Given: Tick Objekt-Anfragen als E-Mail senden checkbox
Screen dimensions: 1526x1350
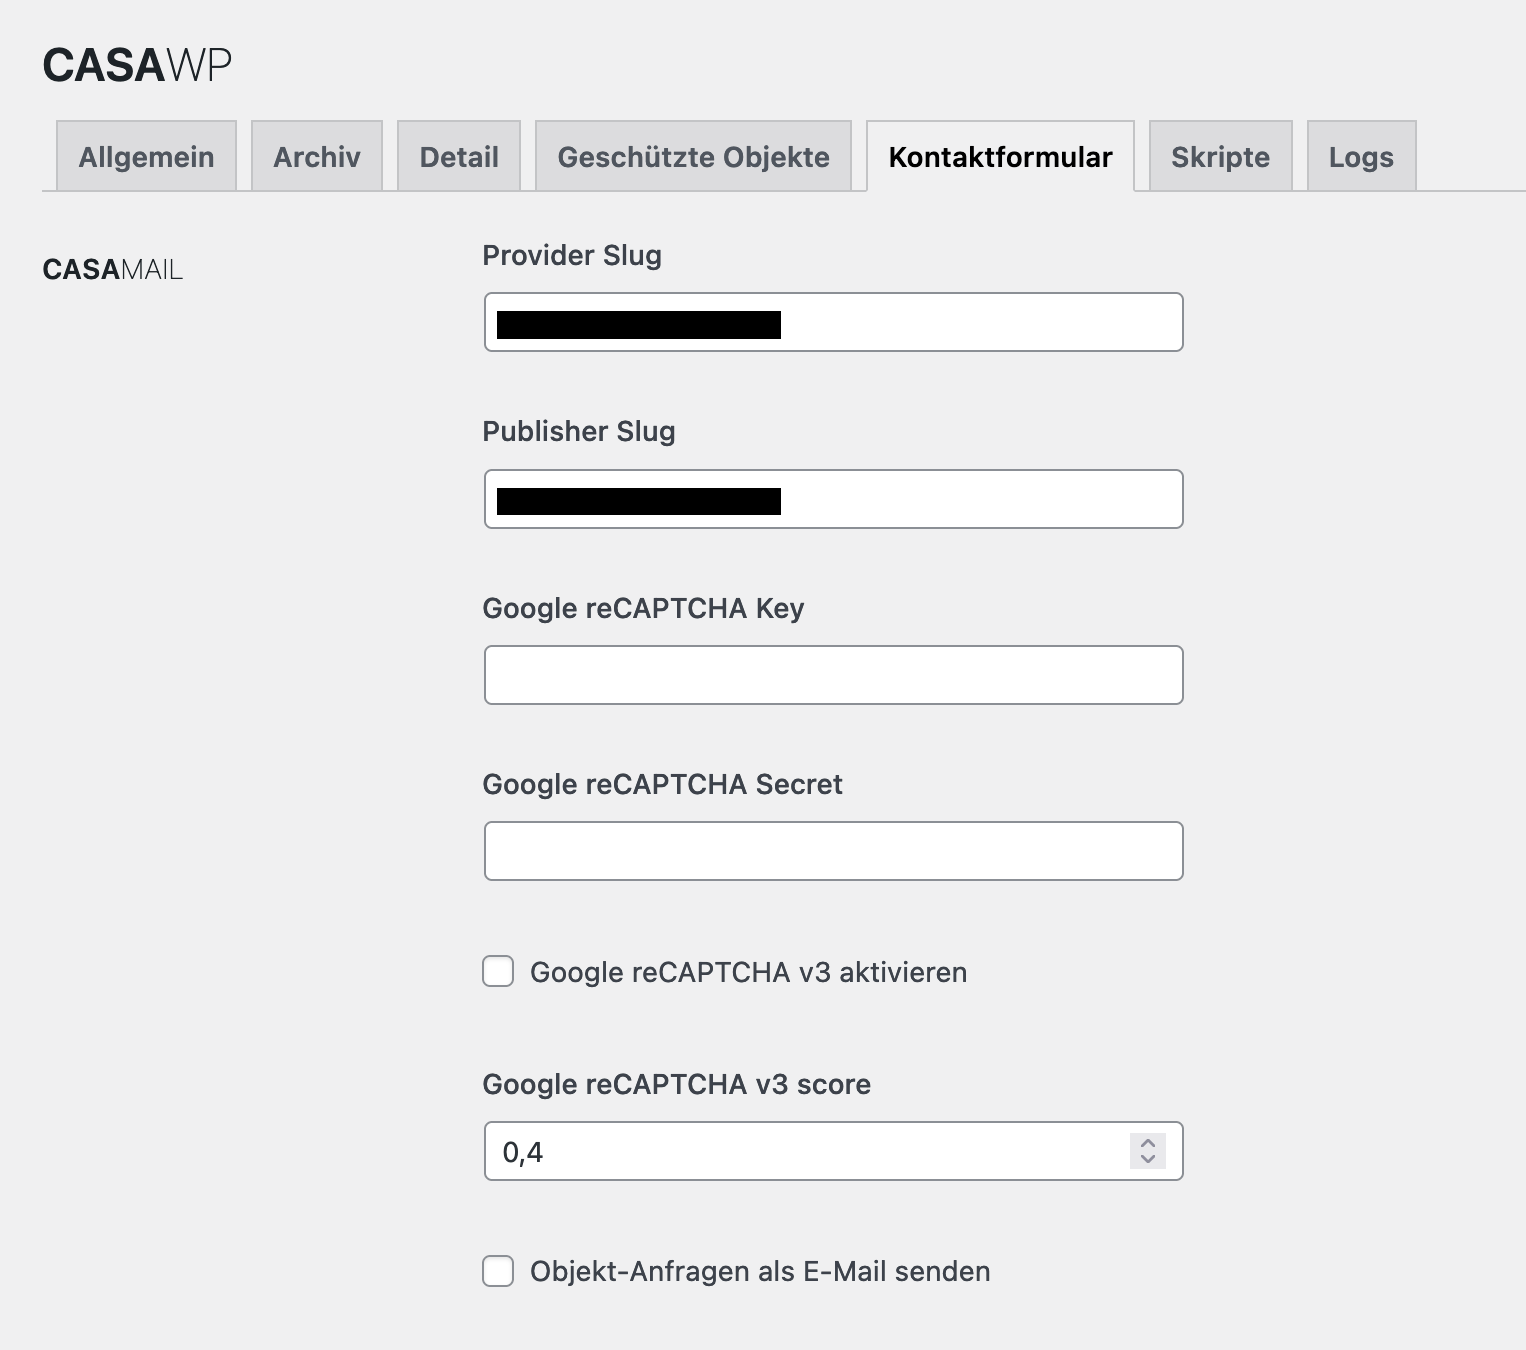Looking at the screenshot, I should coord(498,1271).
